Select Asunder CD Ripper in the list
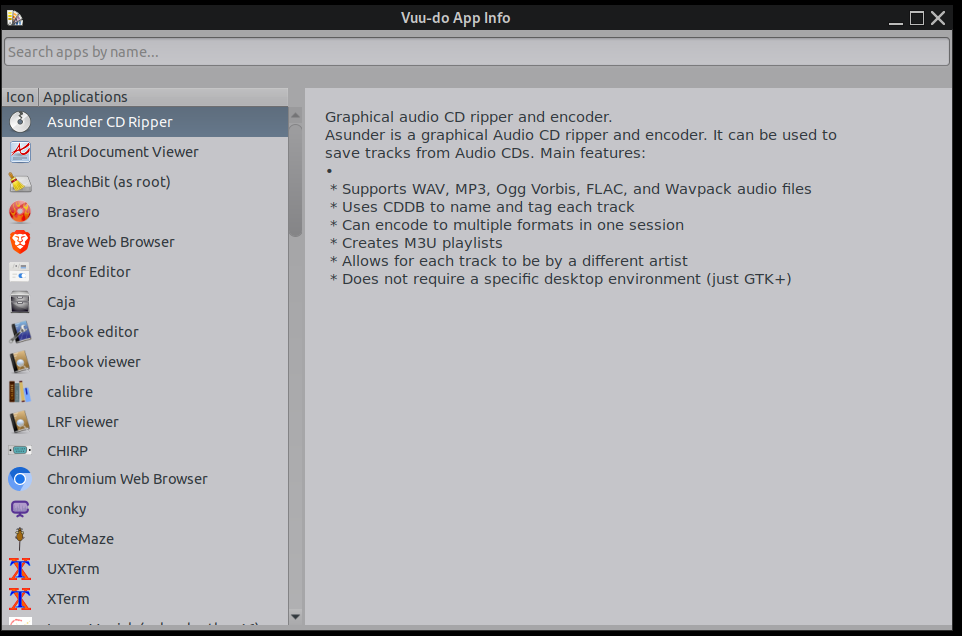The height and width of the screenshot is (636, 962). point(145,121)
